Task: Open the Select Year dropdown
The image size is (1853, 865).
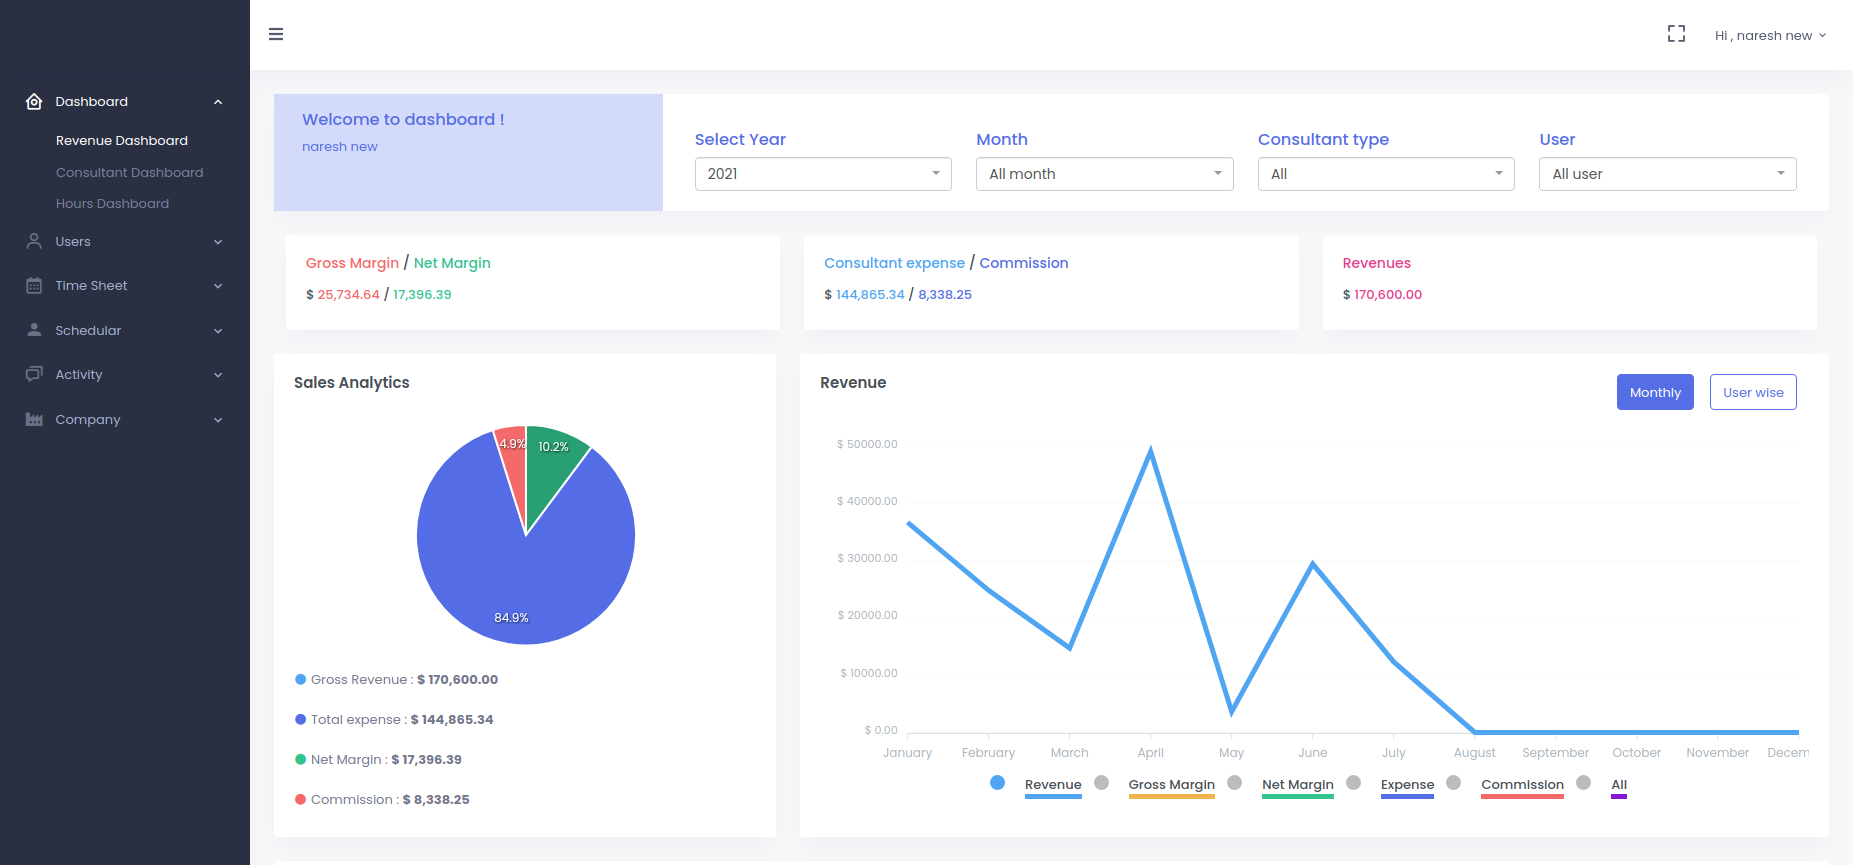Action: point(822,174)
